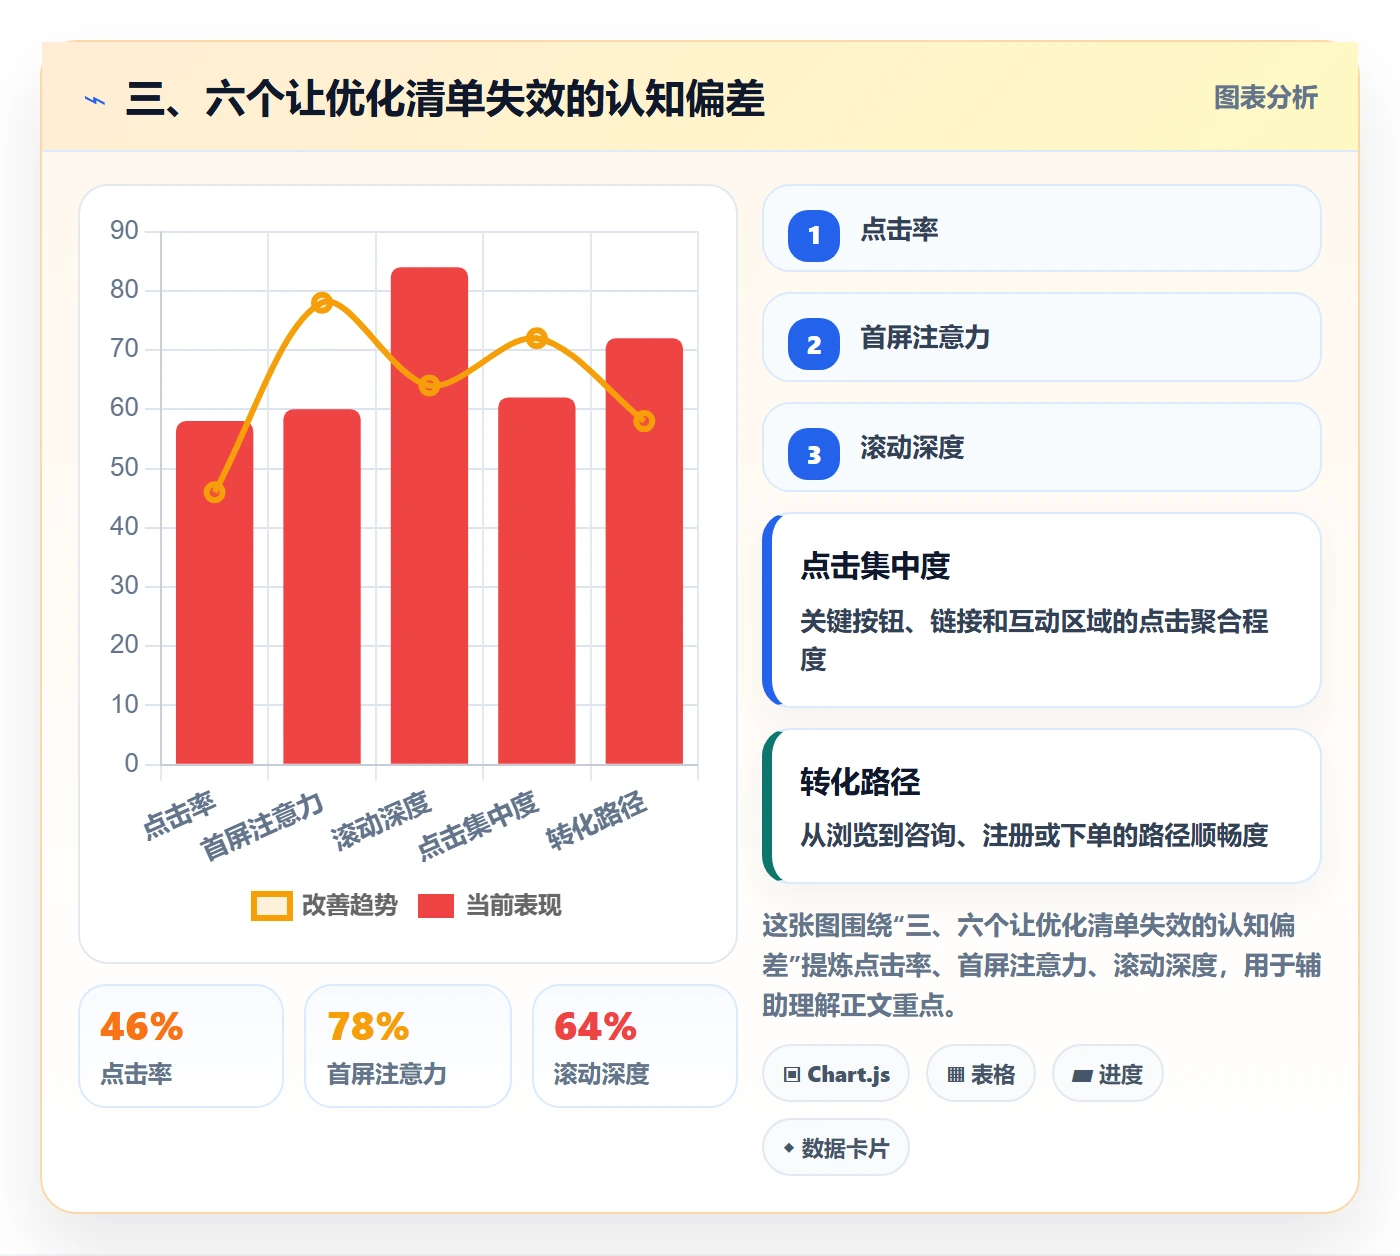The image size is (1400, 1256).
Task: Click the diamond icon on the 数据卡片 tag
Action: click(789, 1148)
